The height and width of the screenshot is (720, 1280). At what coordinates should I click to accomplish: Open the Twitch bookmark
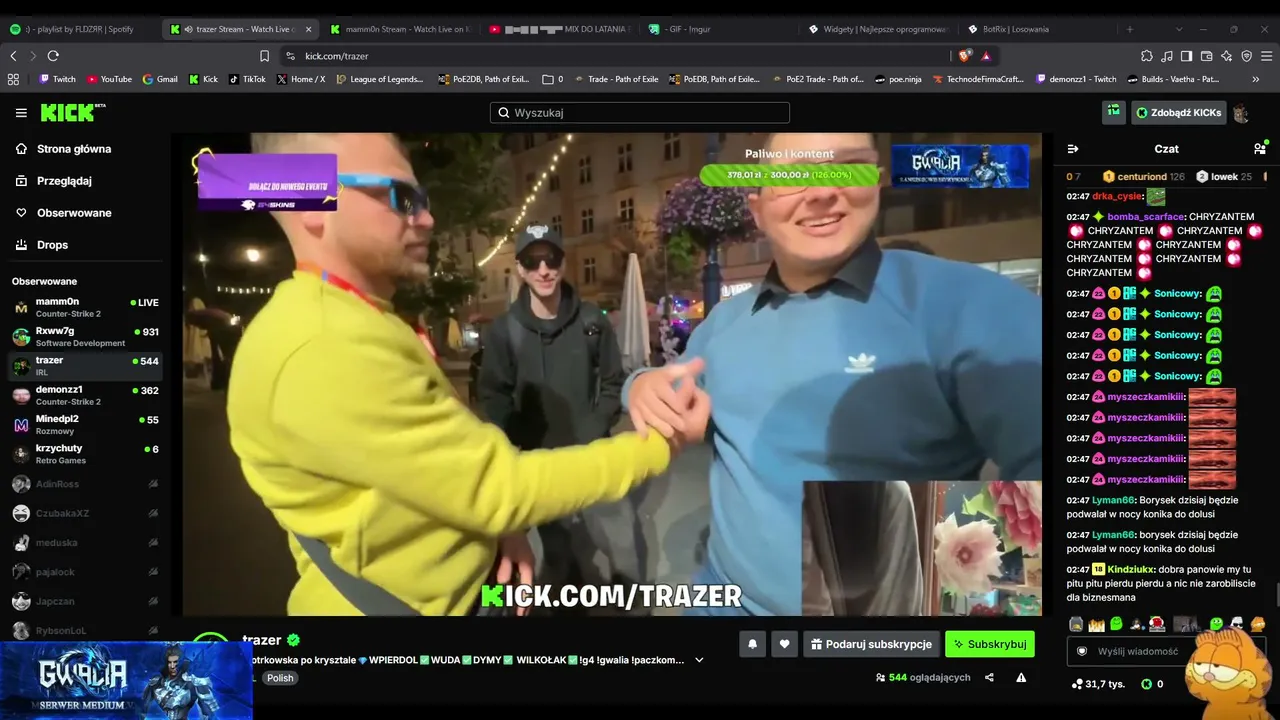pos(57,79)
